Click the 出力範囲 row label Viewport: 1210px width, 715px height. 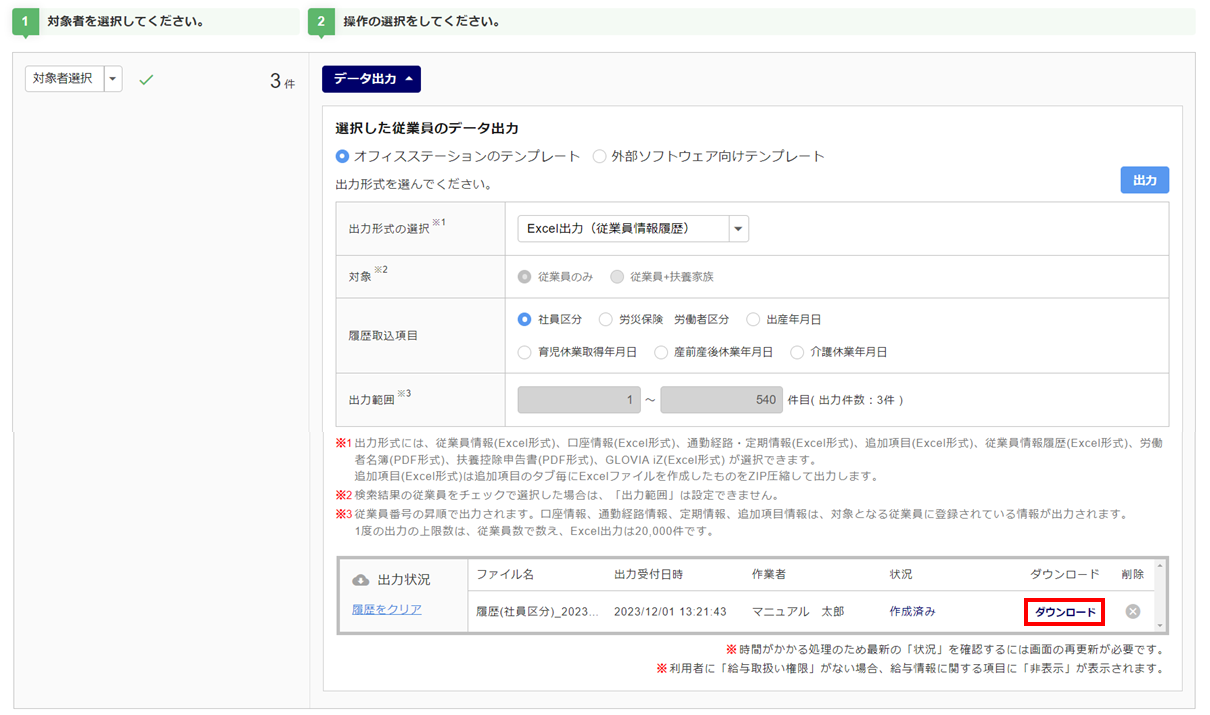372,400
